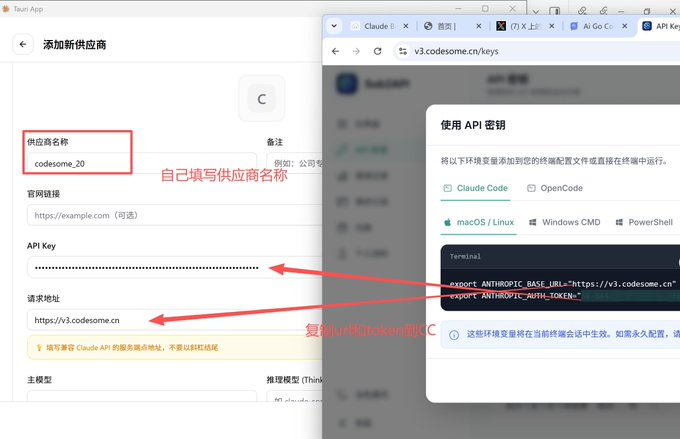680x439 pixels.
Task: Click the 备注 label
Action: point(275,142)
